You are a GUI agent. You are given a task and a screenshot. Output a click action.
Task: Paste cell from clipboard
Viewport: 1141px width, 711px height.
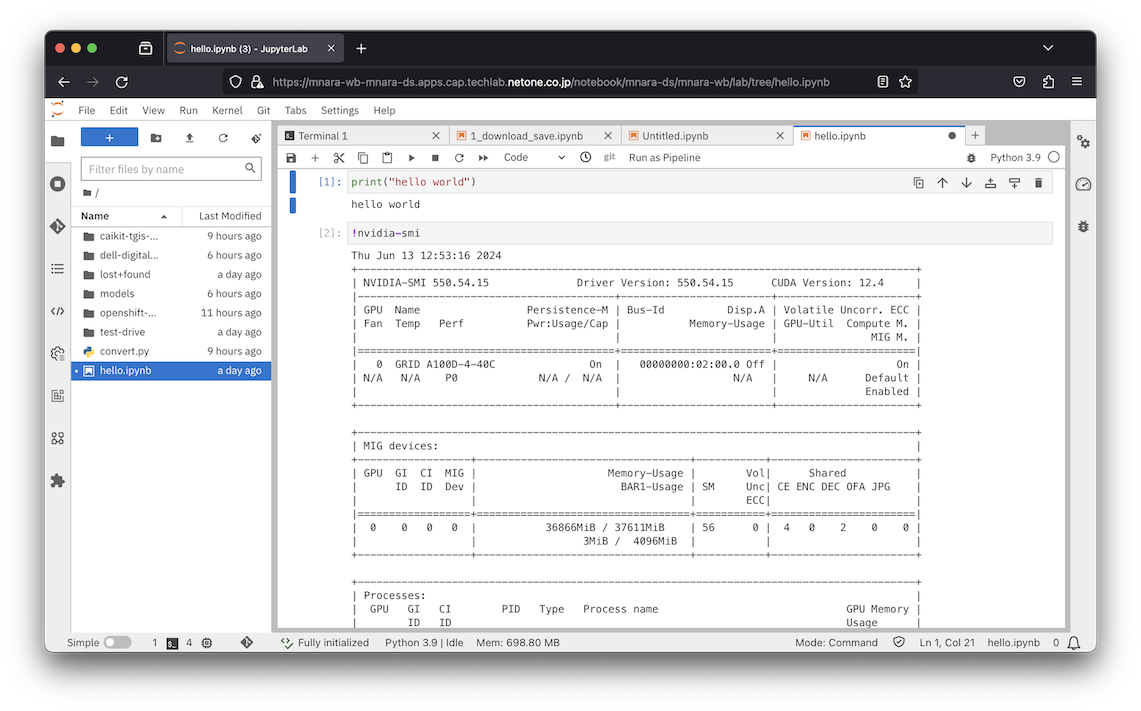click(387, 158)
